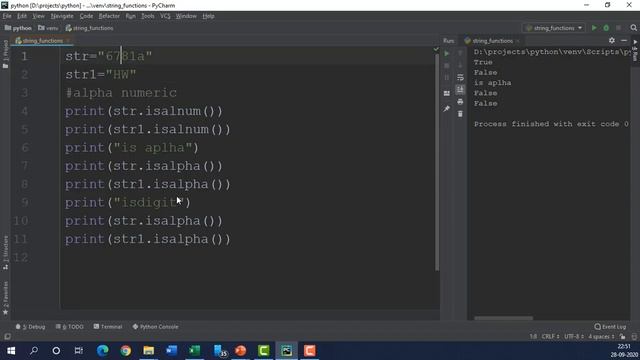Click line number 12 in gutter
Viewport: 640px width, 360px height.
coord(20,257)
